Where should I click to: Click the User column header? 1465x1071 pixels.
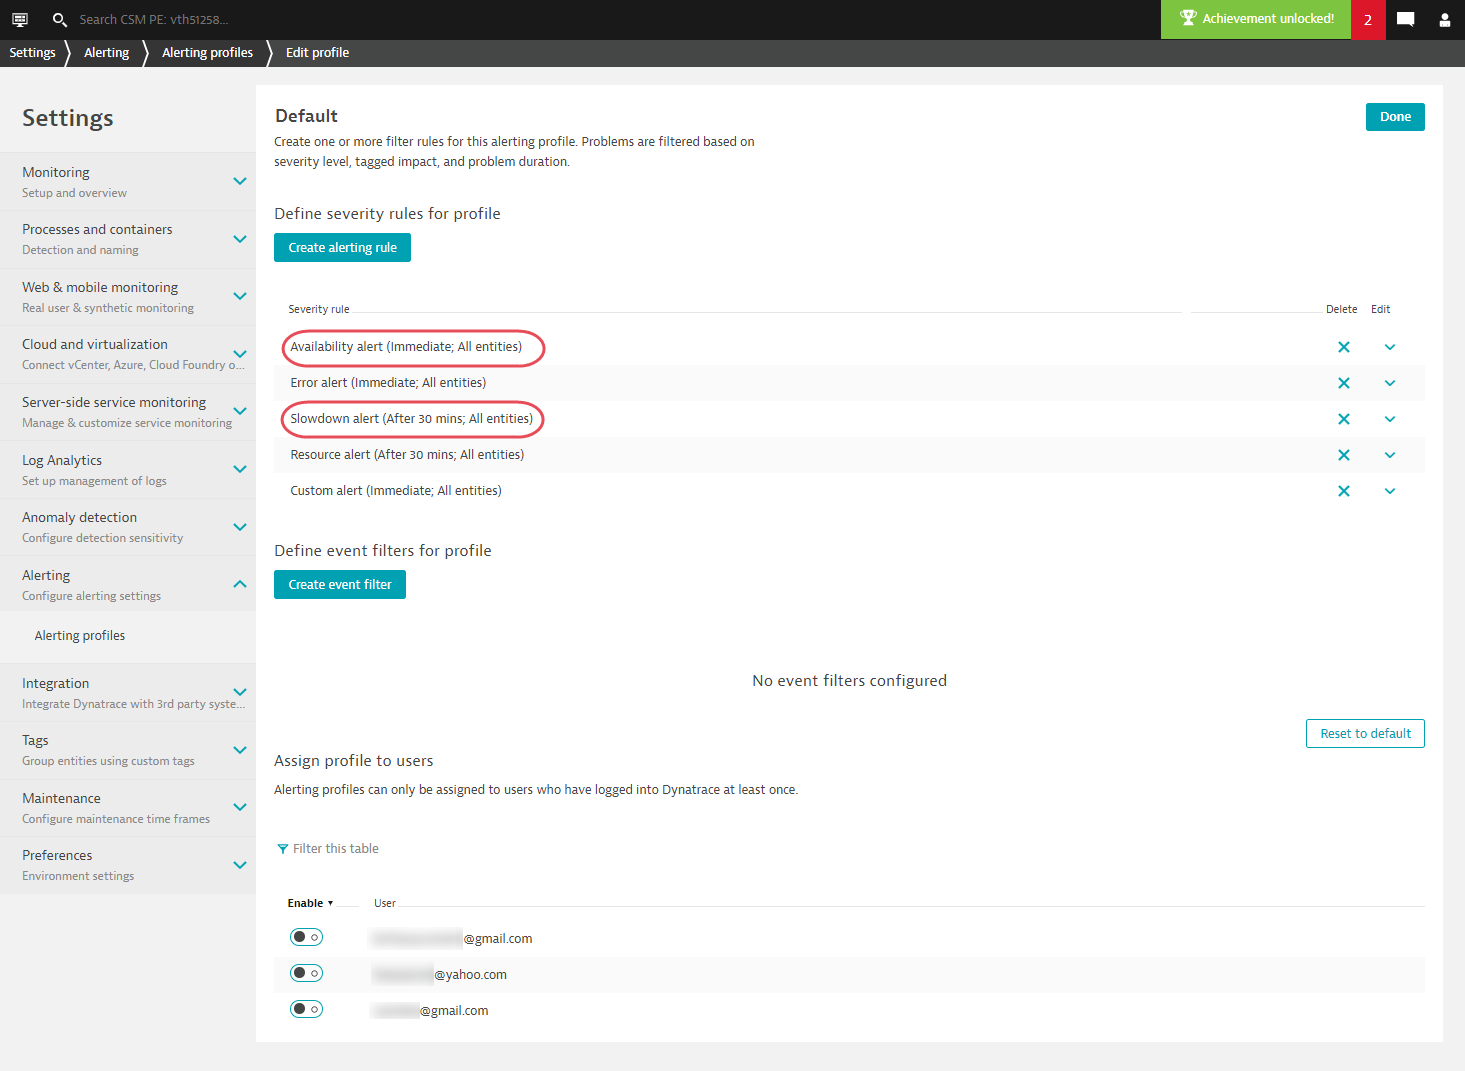(x=385, y=903)
